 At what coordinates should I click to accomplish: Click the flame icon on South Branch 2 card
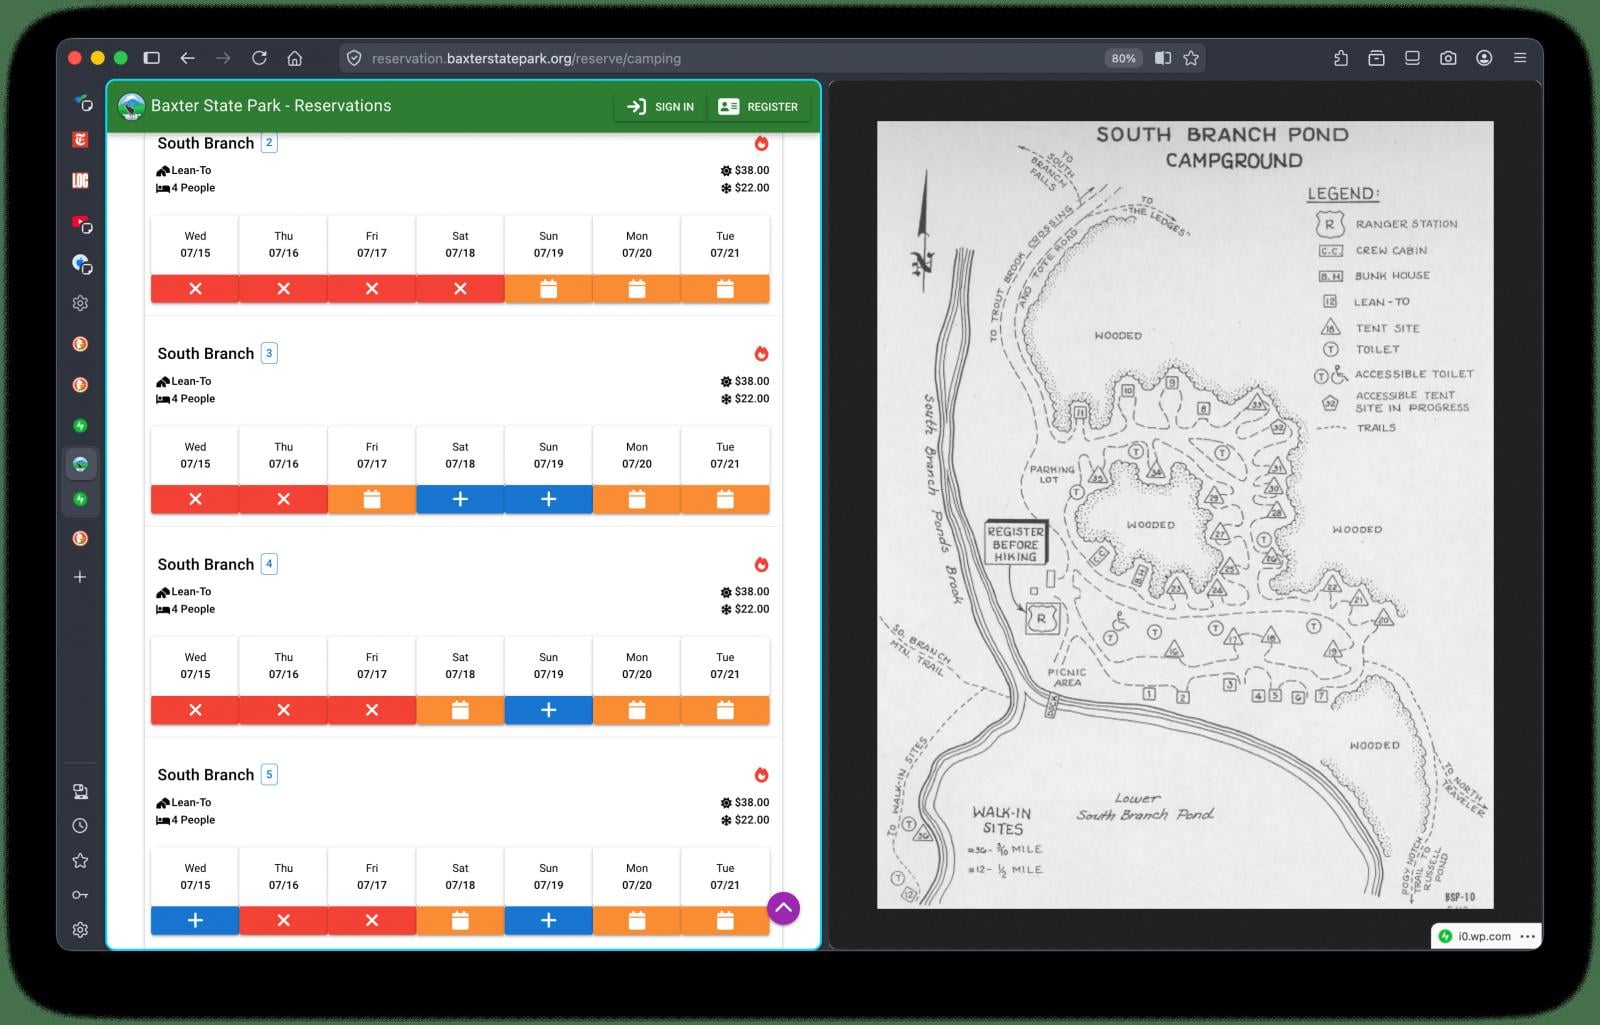click(x=762, y=144)
